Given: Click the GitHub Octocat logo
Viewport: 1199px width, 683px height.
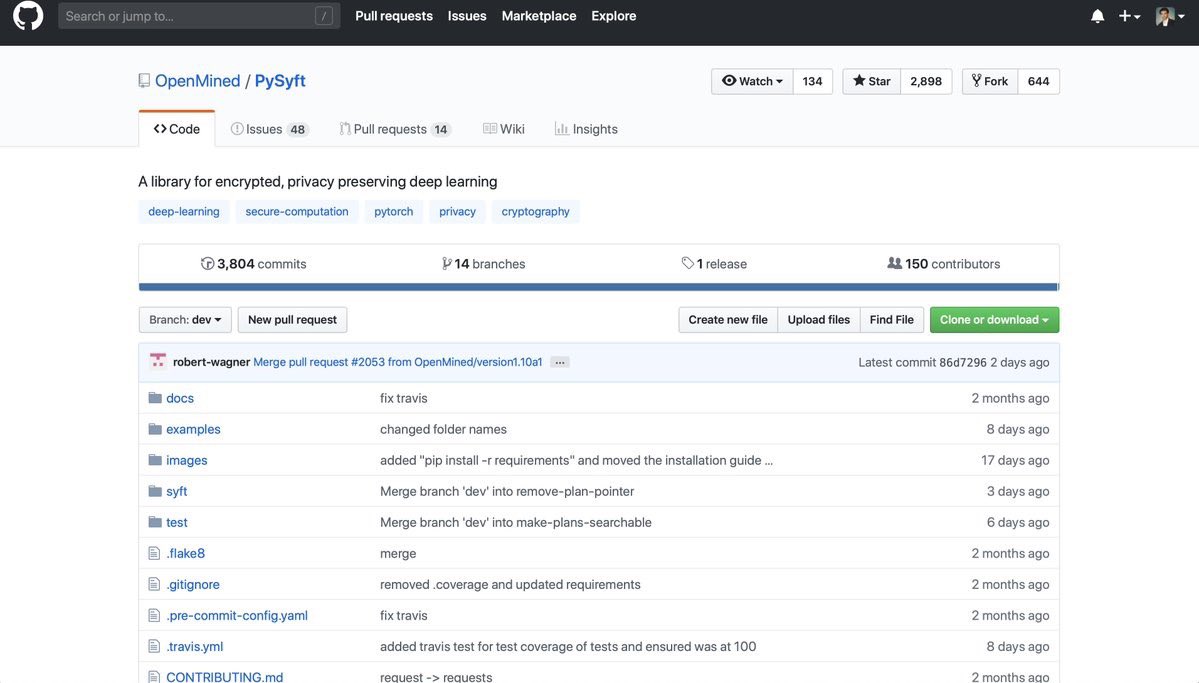Looking at the screenshot, I should click(28, 15).
